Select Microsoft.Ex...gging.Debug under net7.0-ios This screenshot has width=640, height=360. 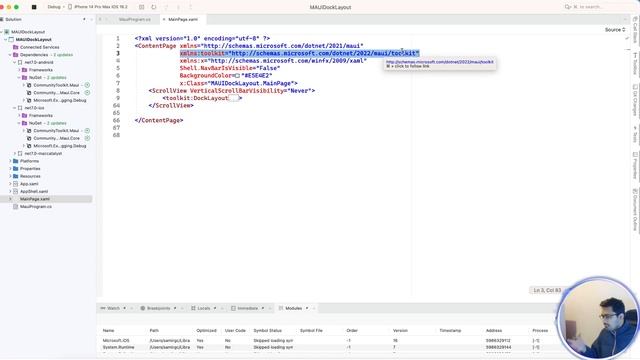click(x=60, y=146)
